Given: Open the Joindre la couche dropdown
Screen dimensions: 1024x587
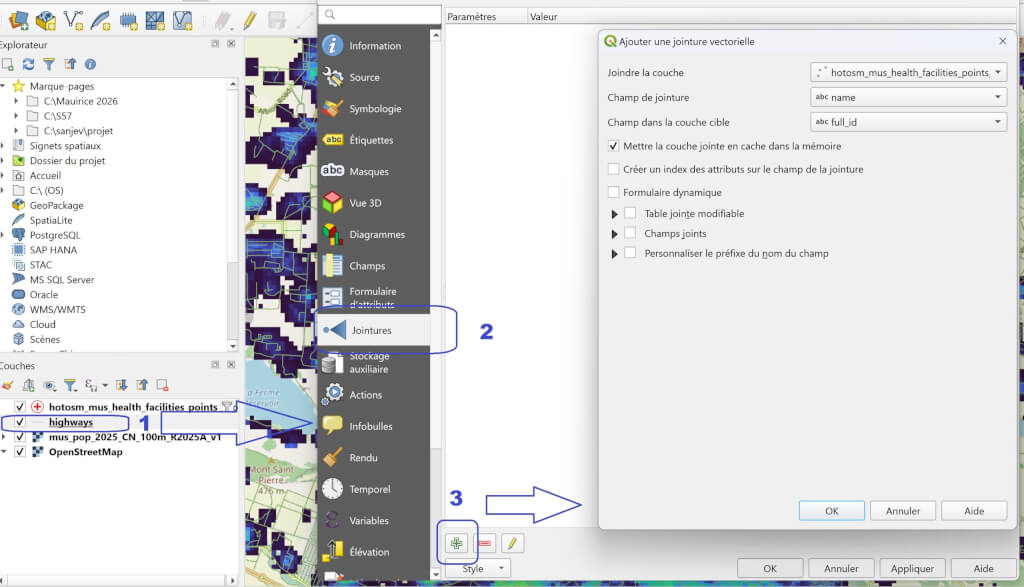Looking at the screenshot, I should pos(907,72).
